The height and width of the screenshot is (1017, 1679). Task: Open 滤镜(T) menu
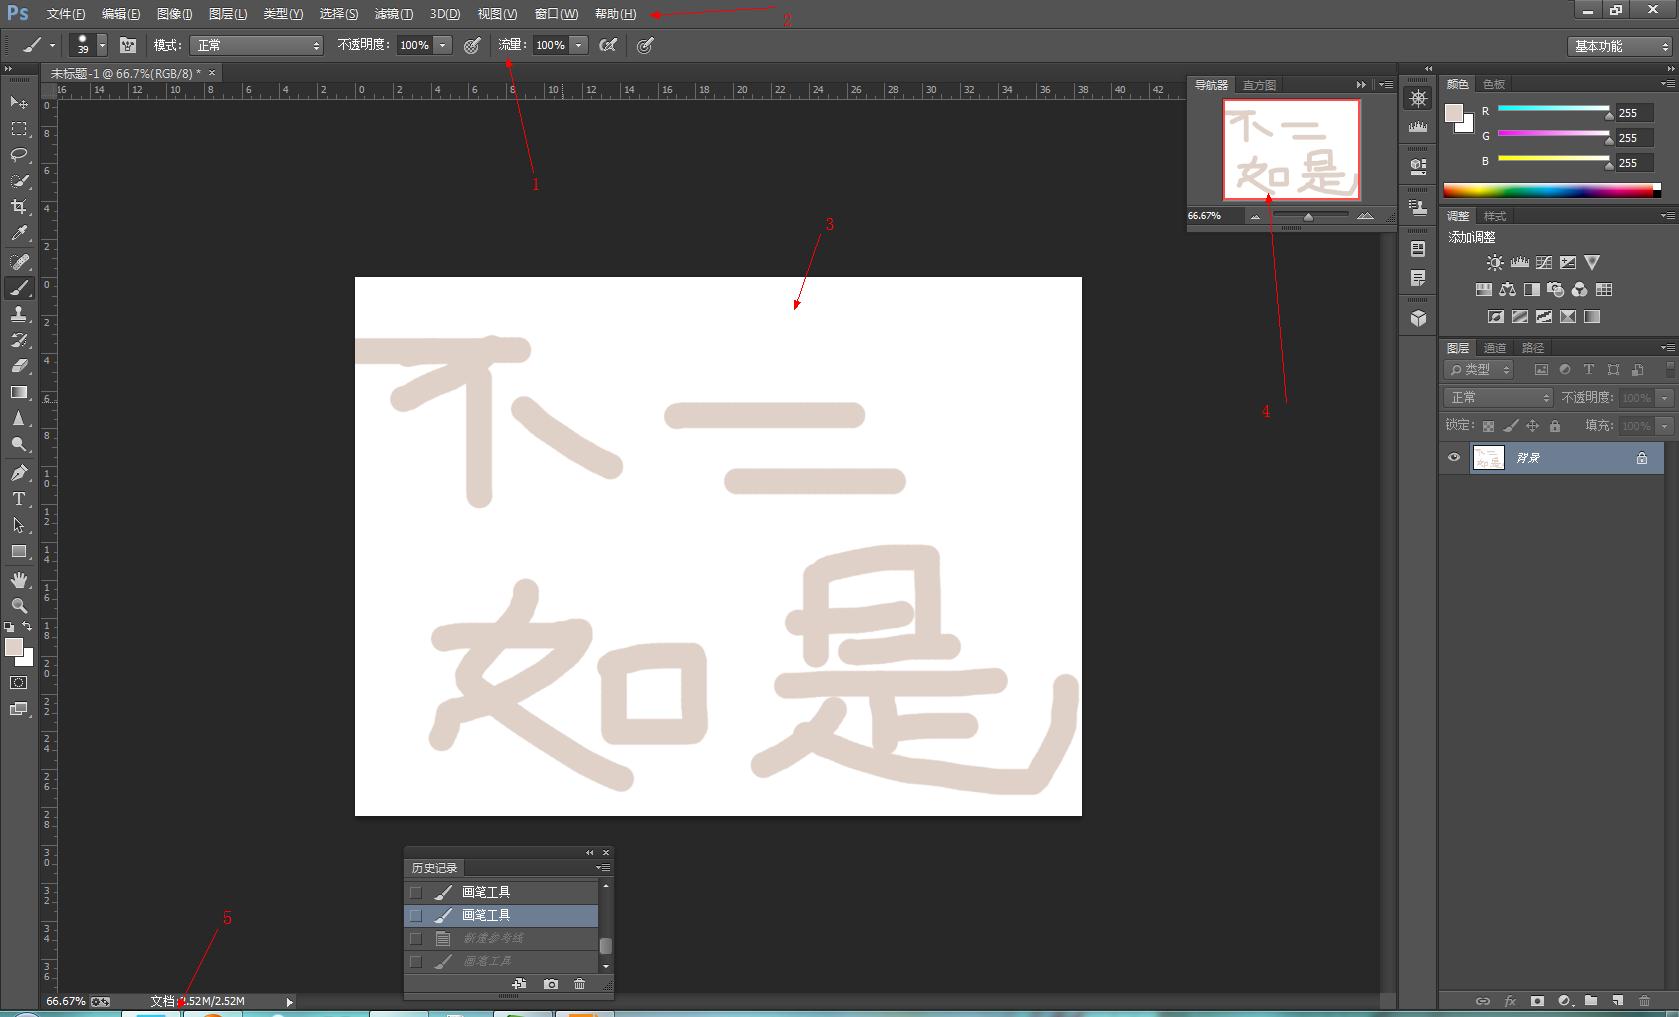pyautogui.click(x=393, y=14)
